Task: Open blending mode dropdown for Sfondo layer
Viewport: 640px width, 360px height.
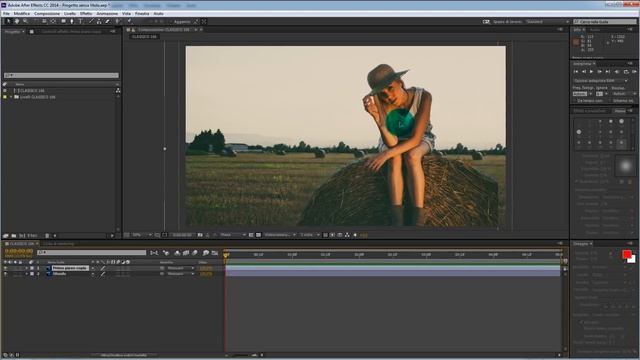Action: pyautogui.click(x=180, y=274)
